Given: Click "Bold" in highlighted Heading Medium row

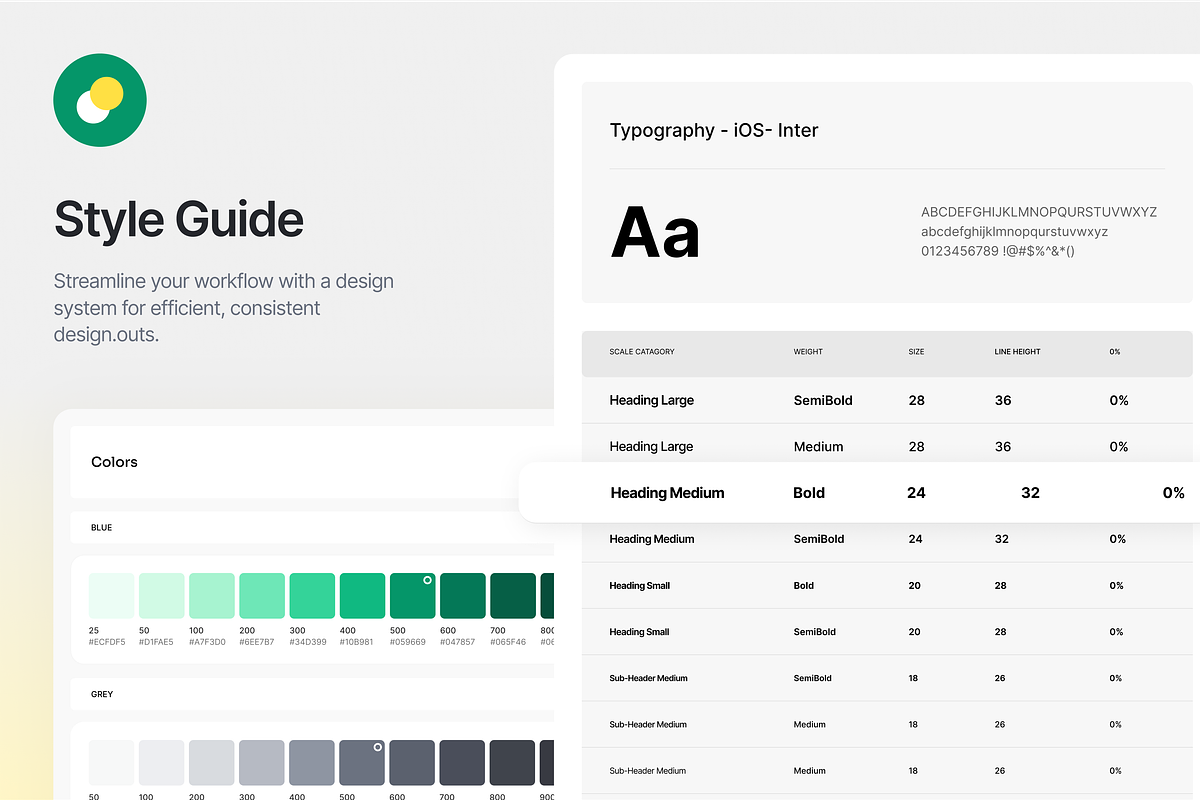Looking at the screenshot, I should pyautogui.click(x=809, y=493).
